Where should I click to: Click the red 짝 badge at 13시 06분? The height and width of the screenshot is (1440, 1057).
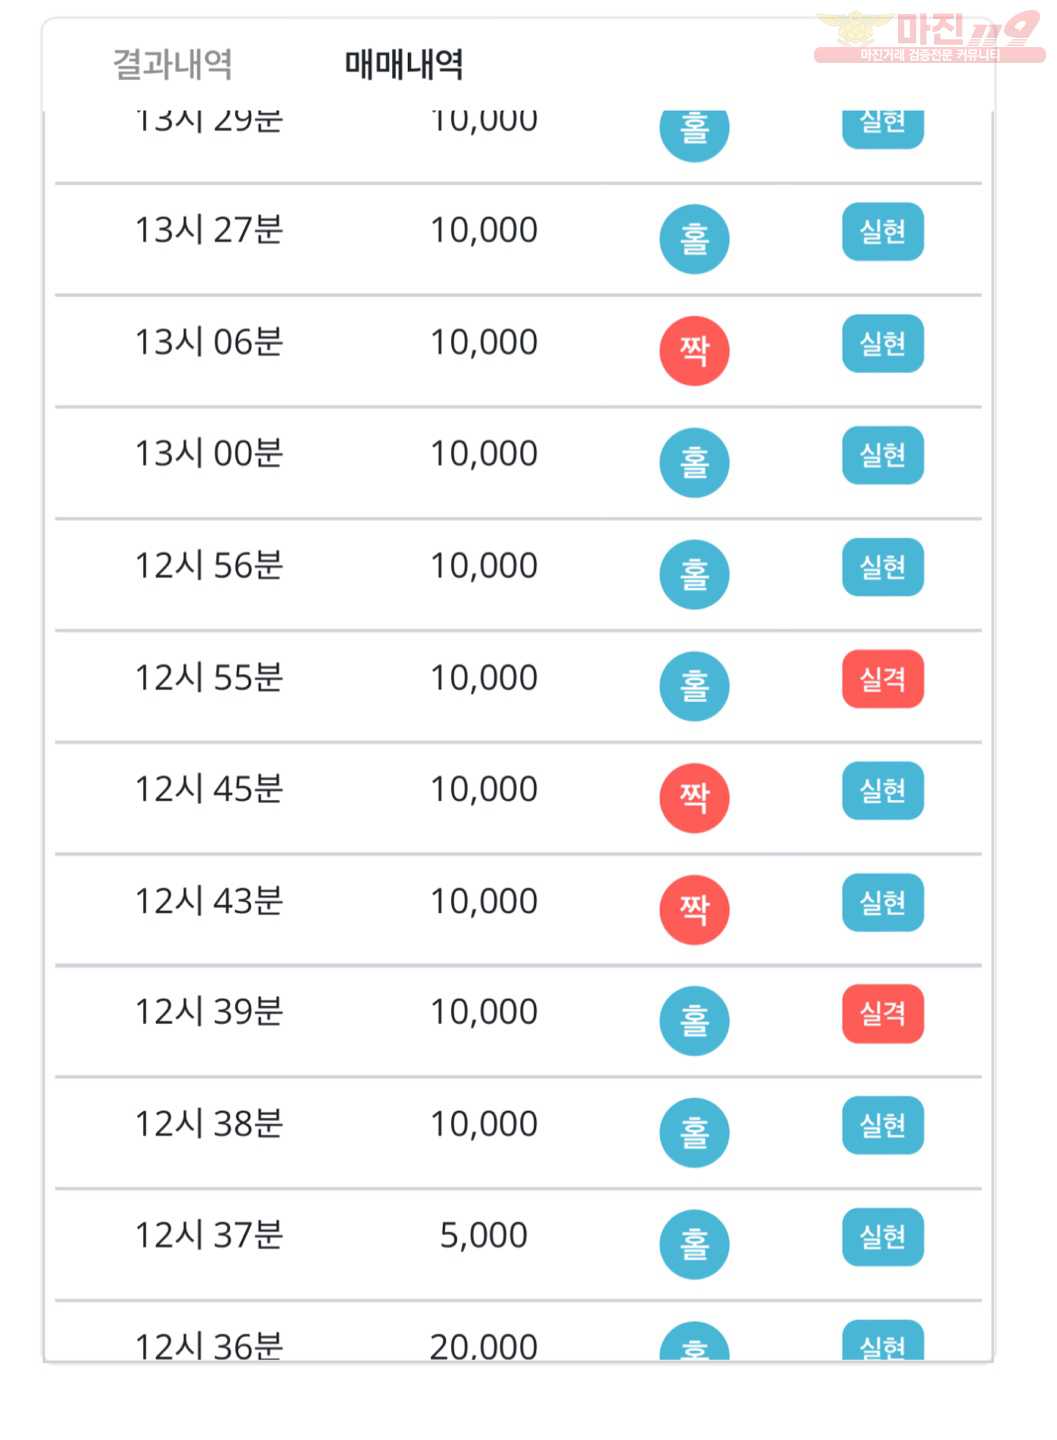(694, 351)
